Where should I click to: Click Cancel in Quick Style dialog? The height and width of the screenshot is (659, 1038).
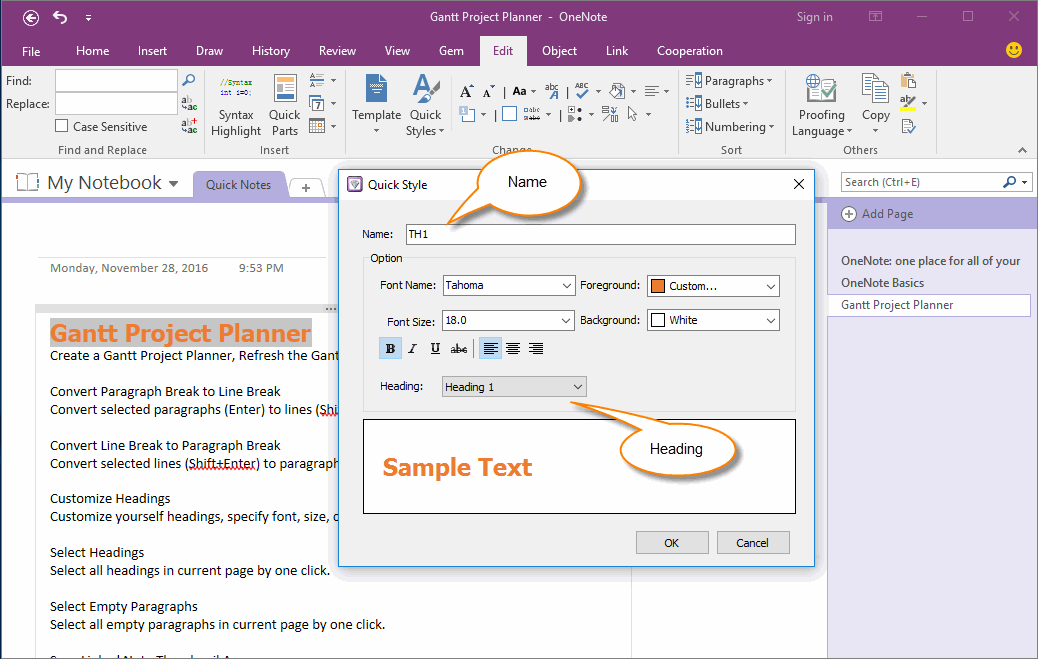coord(753,543)
